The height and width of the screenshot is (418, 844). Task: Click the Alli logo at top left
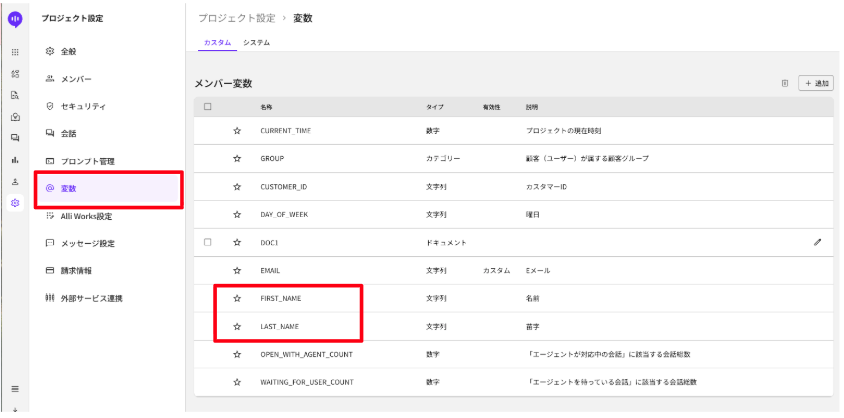click(14, 18)
